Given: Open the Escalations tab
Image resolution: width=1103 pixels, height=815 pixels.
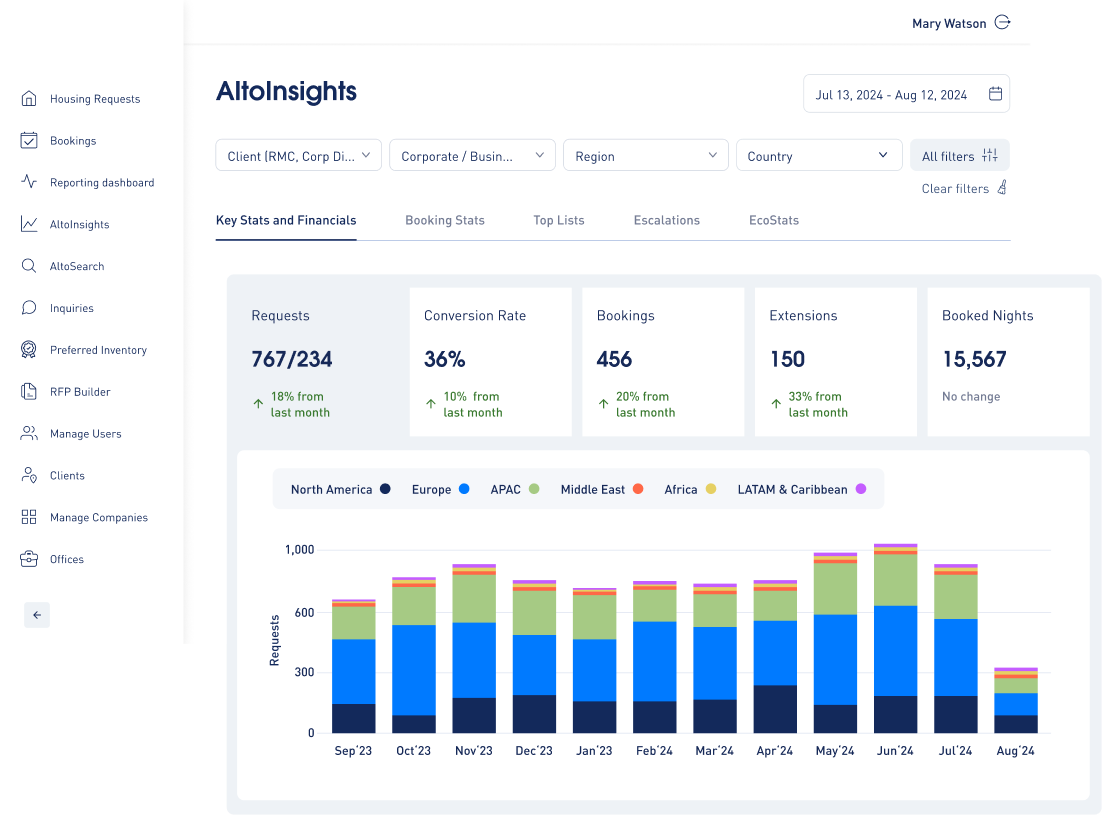Looking at the screenshot, I should point(666,221).
